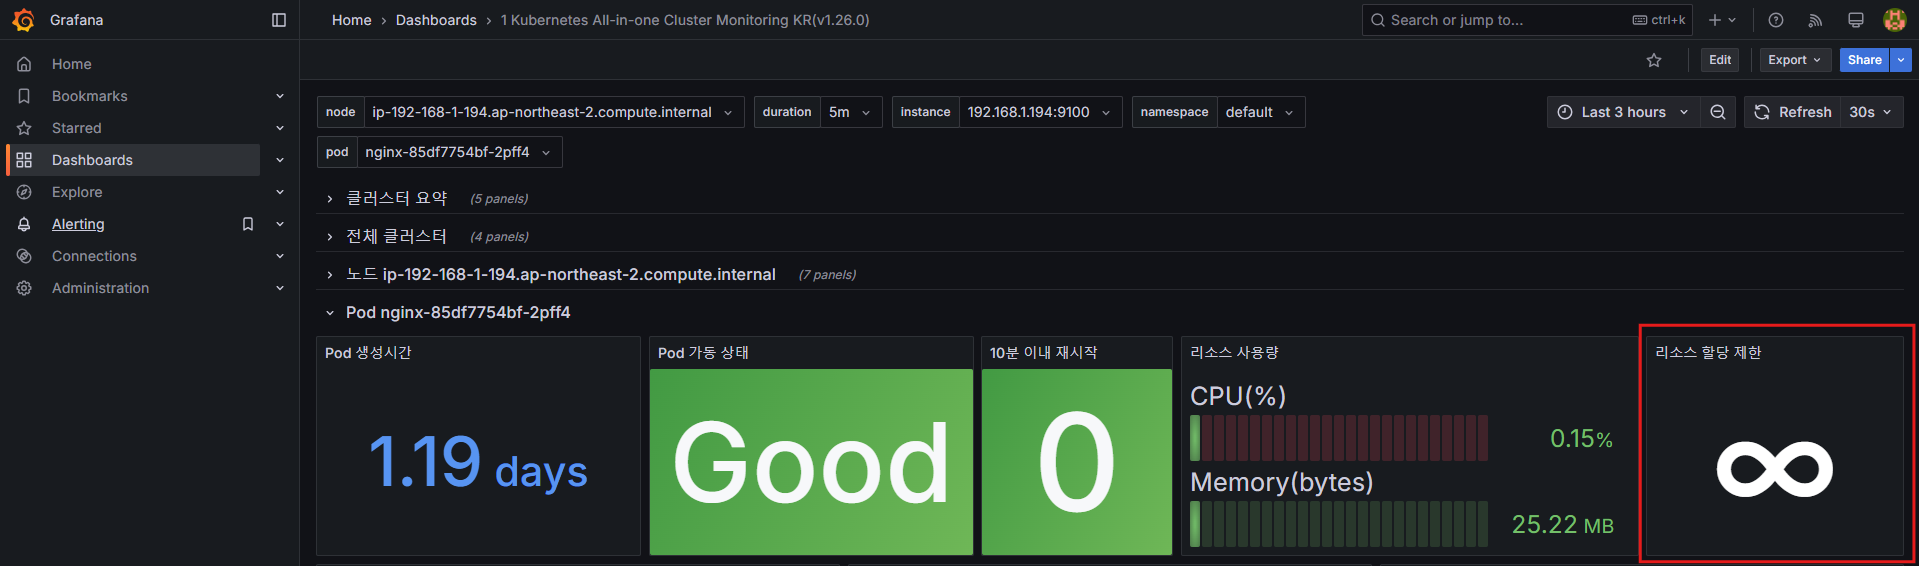Toggle the sidebar dock menu icon
The image size is (1919, 566).
tap(279, 20)
